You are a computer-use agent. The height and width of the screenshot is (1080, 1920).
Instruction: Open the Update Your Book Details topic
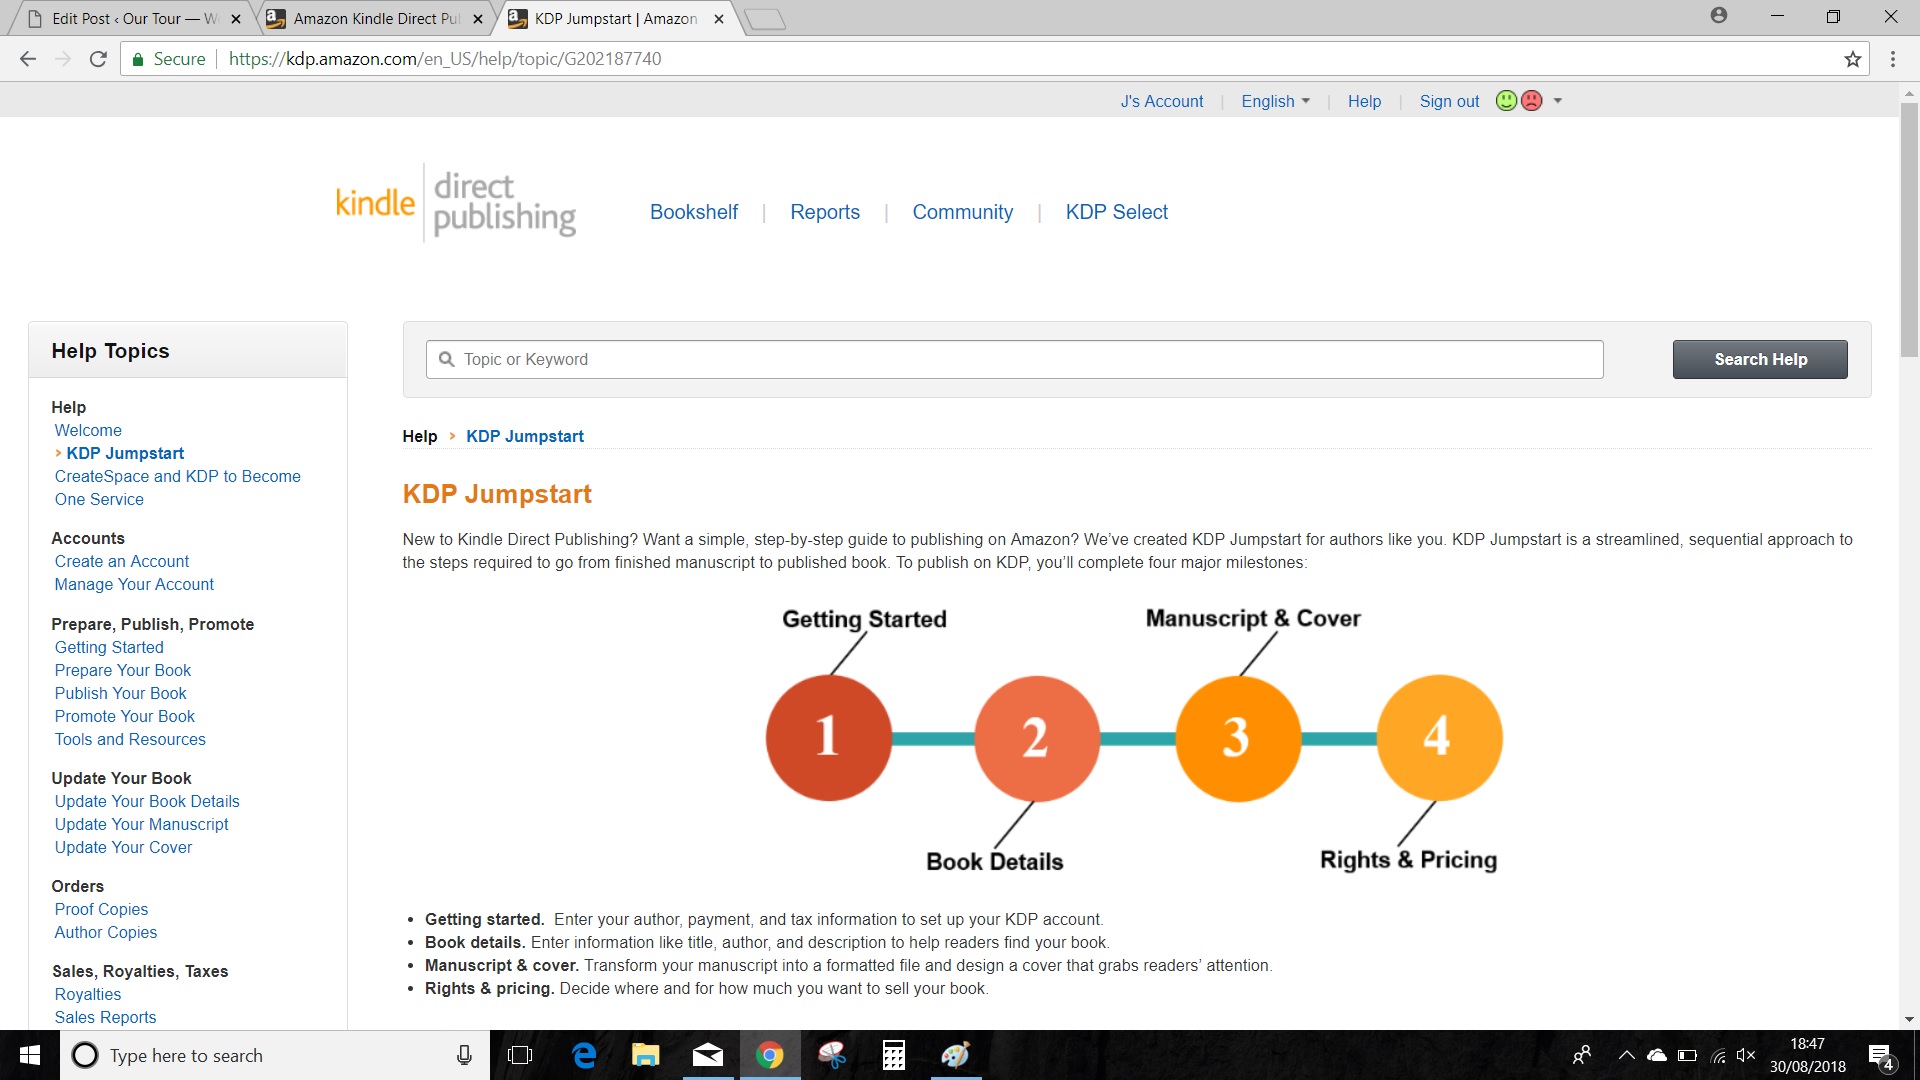click(x=147, y=801)
